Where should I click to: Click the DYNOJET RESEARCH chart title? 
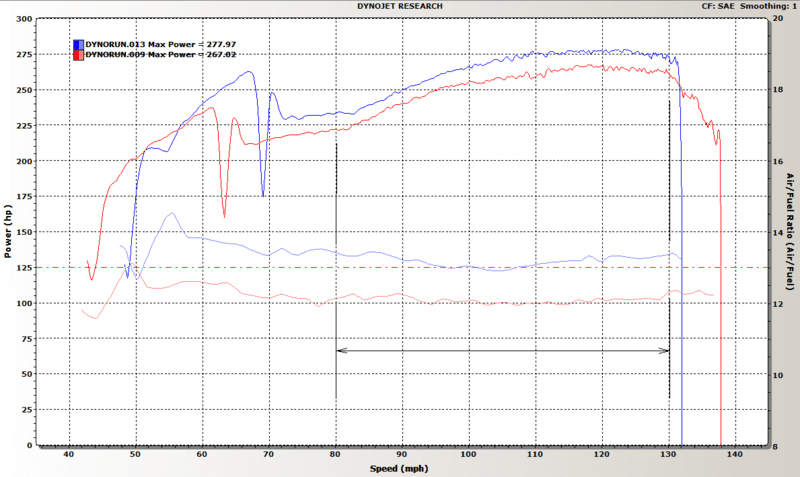pyautogui.click(x=399, y=6)
